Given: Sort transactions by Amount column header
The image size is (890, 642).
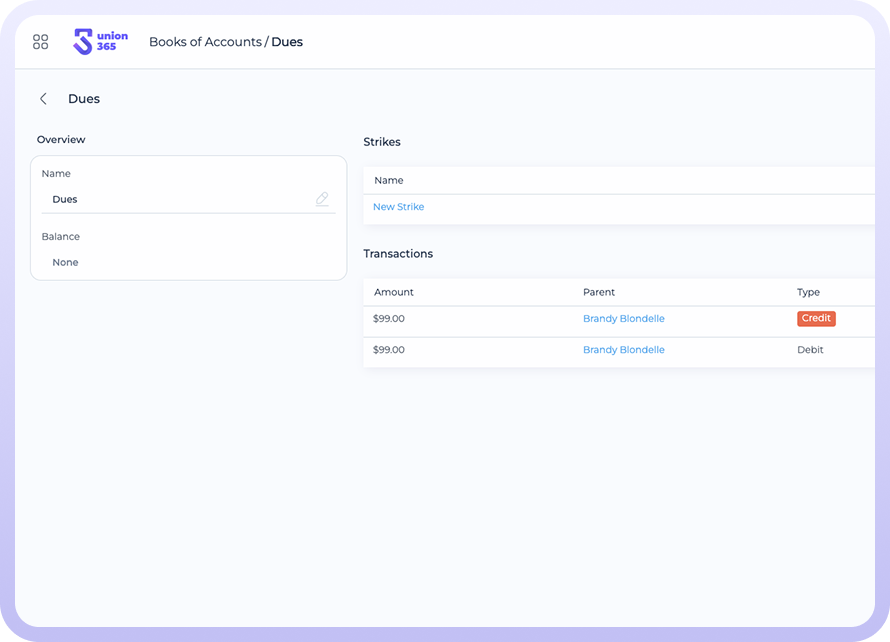Looking at the screenshot, I should [x=393, y=292].
